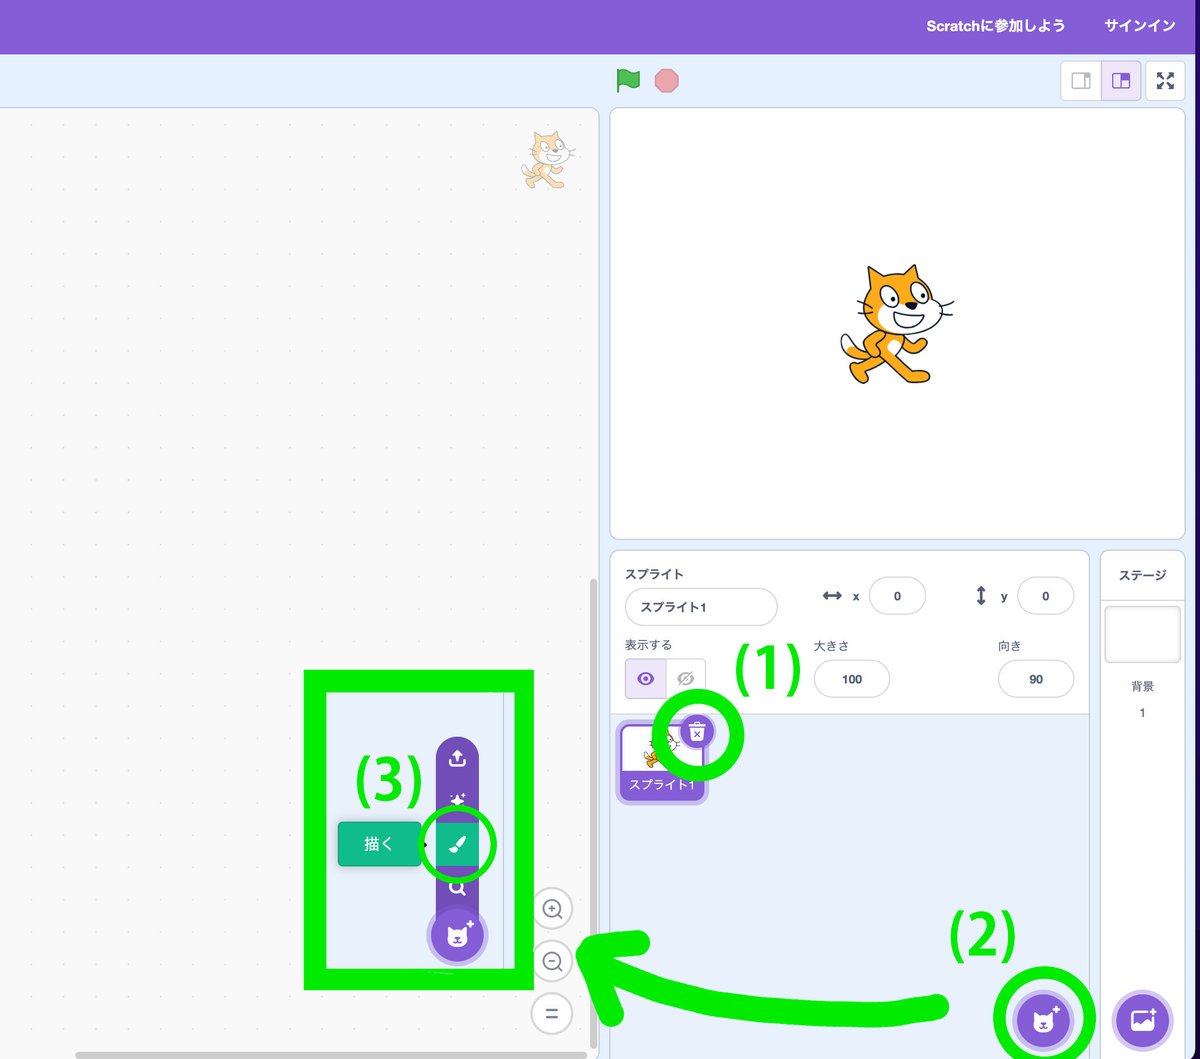Click the workspace horizontal scrollbar

pyautogui.click(x=331, y=1054)
